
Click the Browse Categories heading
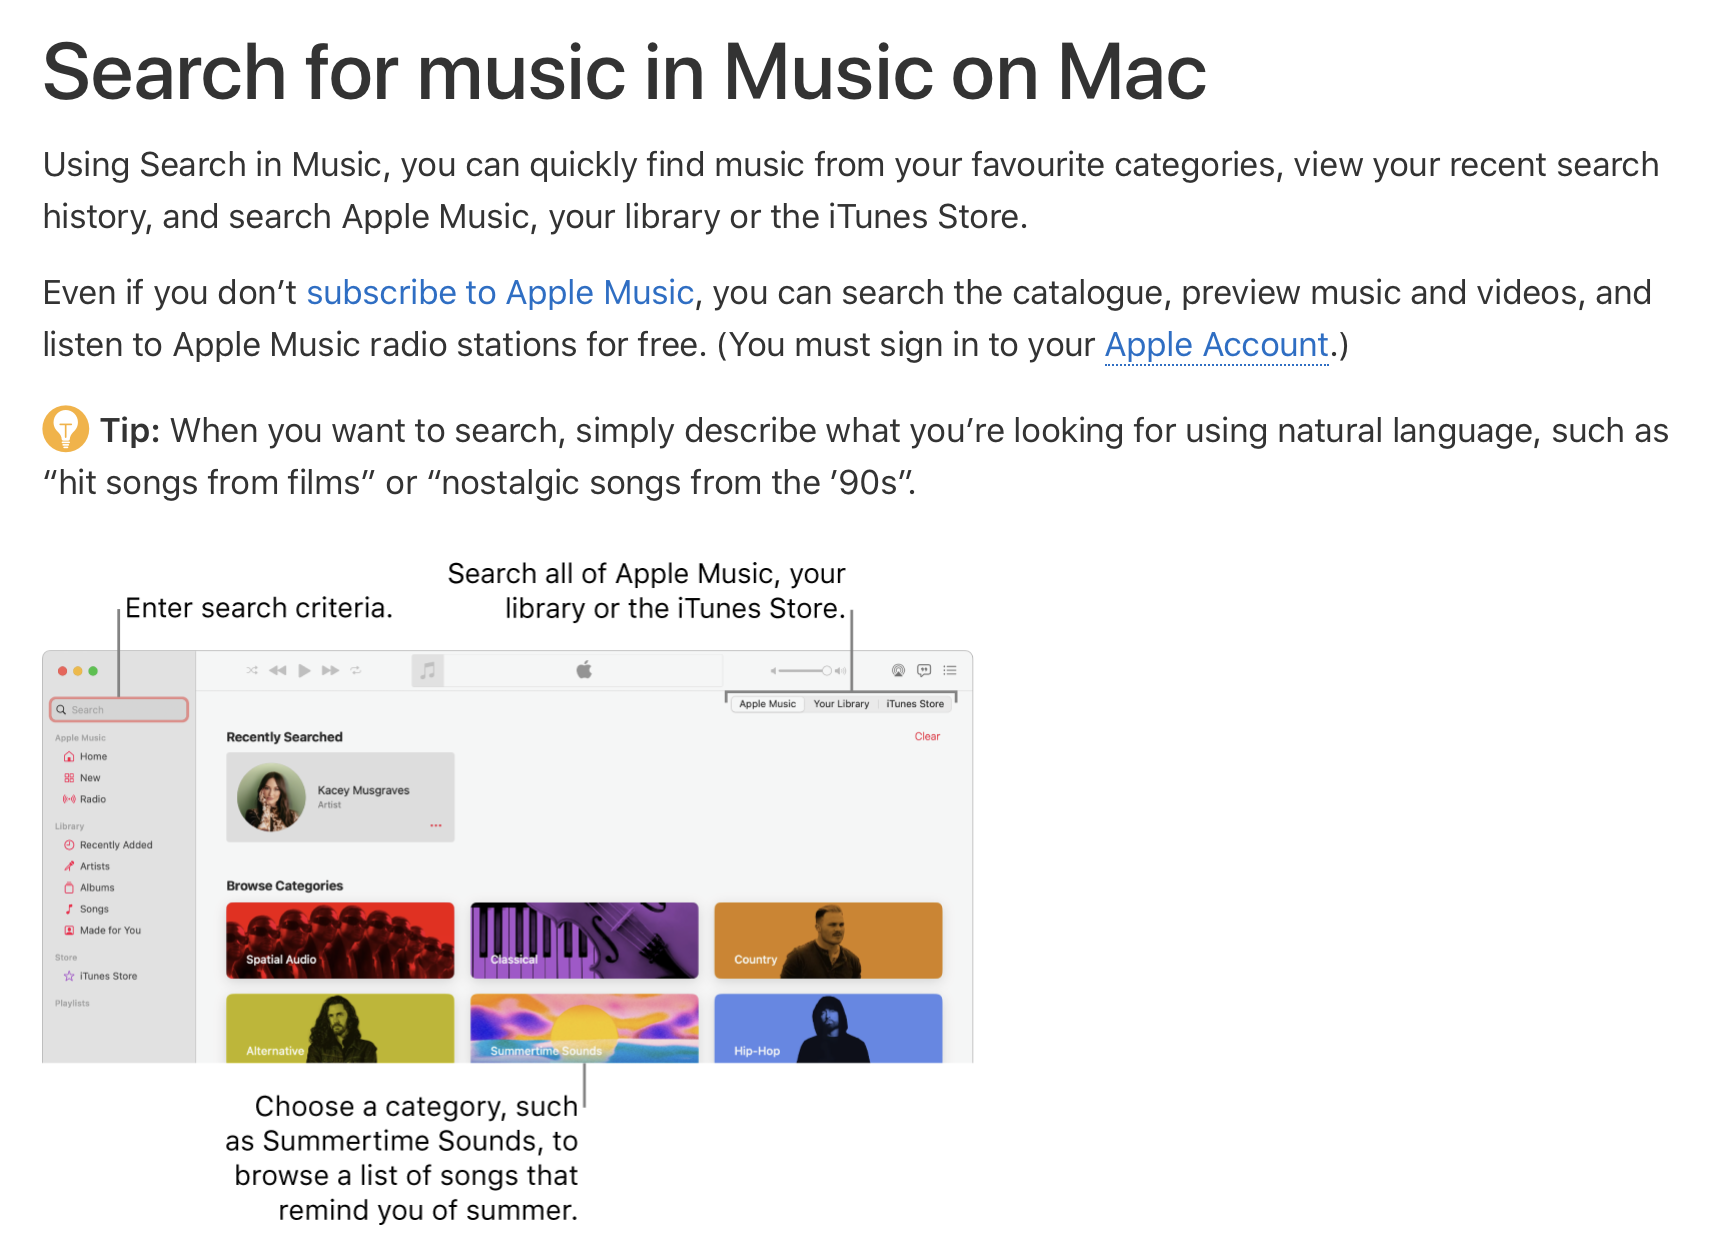pos(284,886)
